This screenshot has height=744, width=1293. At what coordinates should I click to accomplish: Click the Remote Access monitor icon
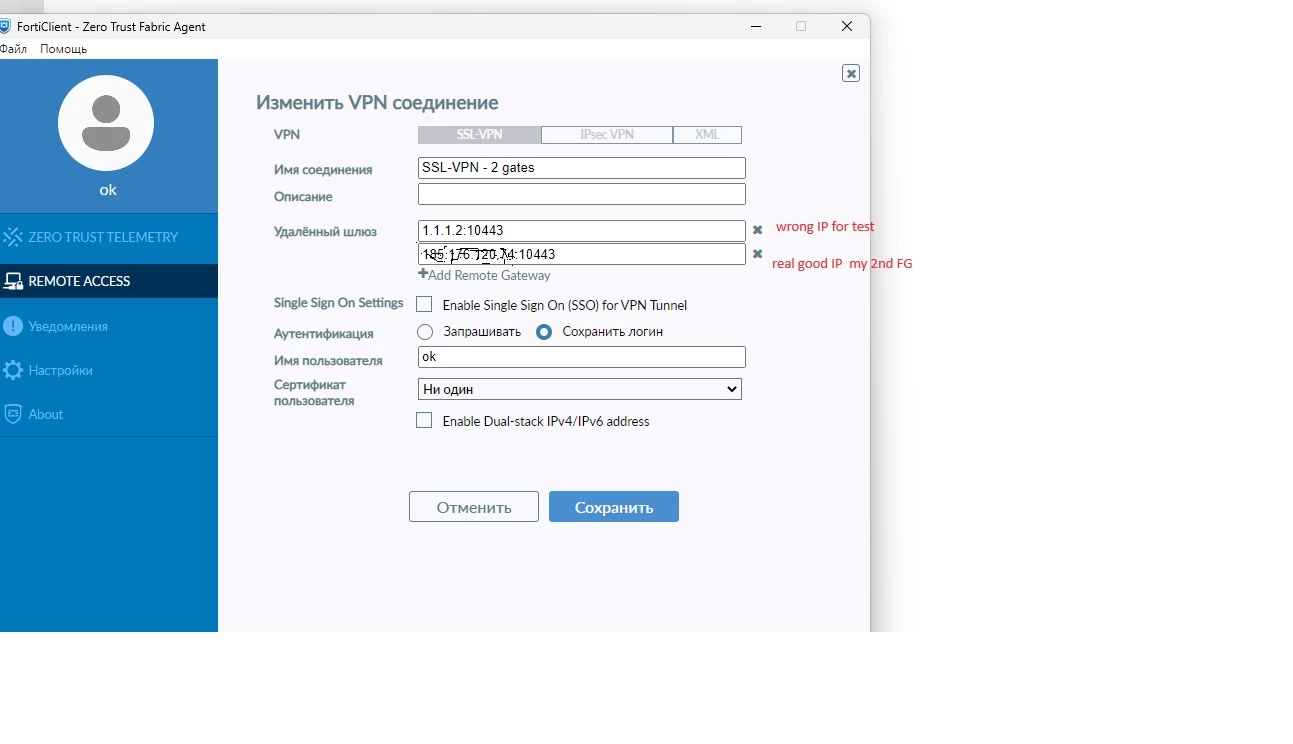(13, 281)
